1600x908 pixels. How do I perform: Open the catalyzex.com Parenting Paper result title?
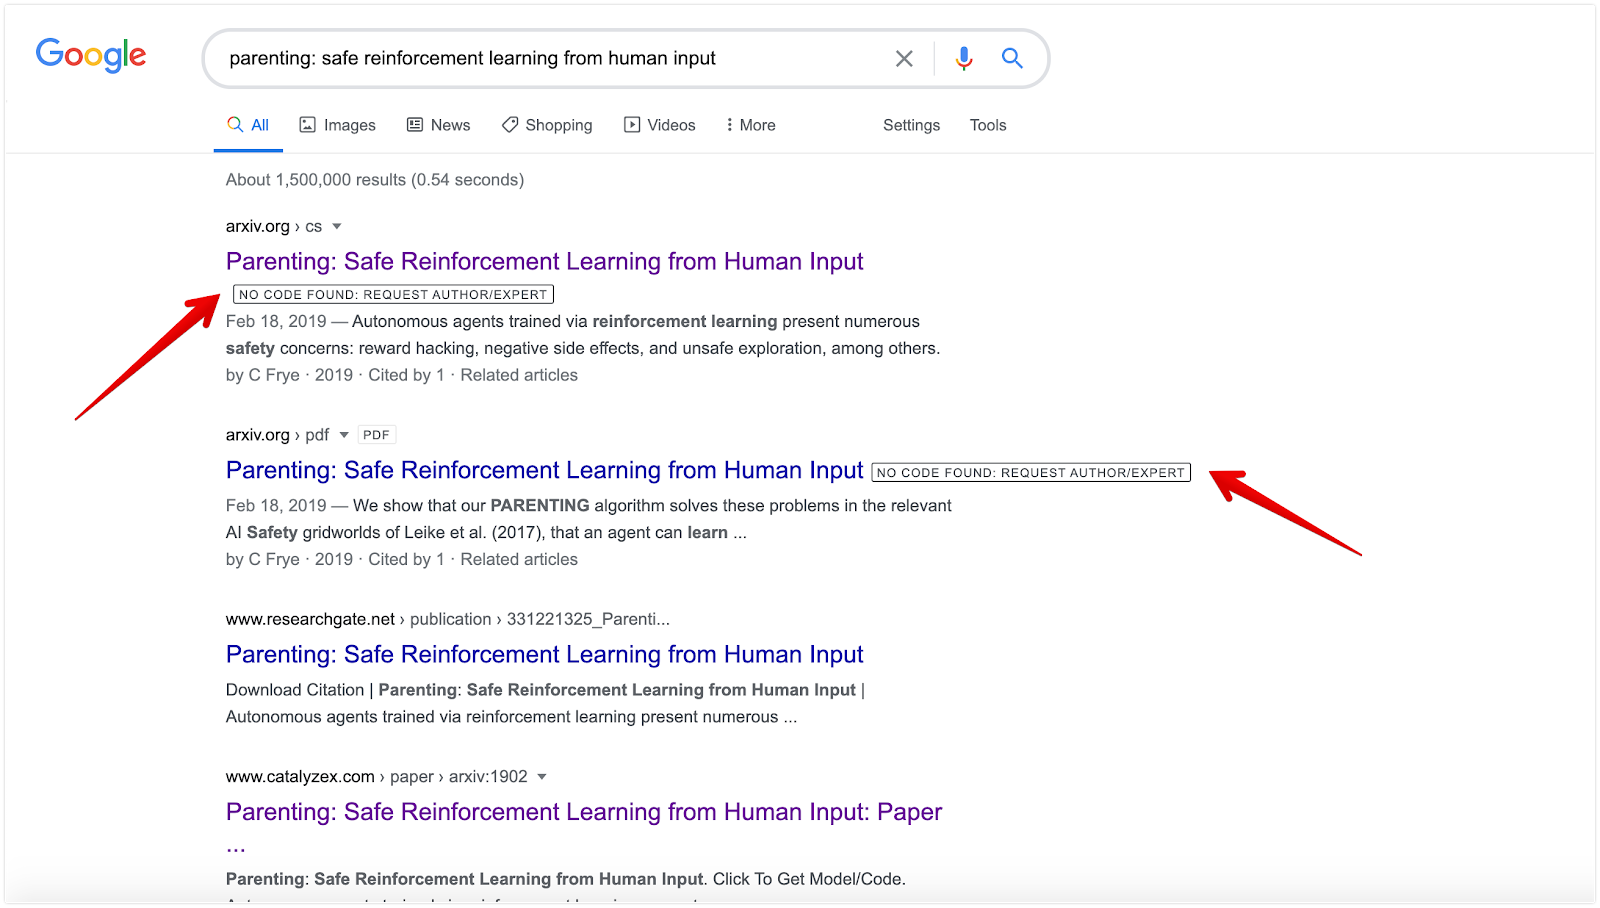(584, 812)
